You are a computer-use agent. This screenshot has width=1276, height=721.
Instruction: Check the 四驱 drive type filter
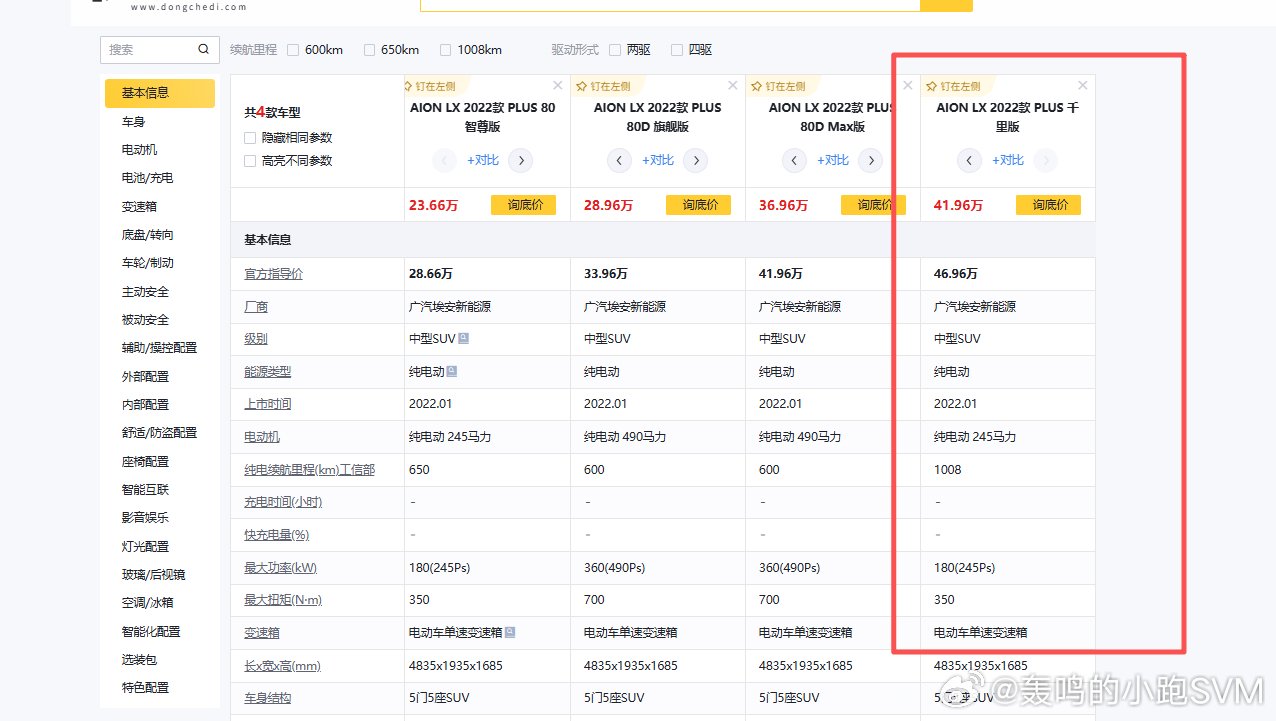[x=677, y=50]
